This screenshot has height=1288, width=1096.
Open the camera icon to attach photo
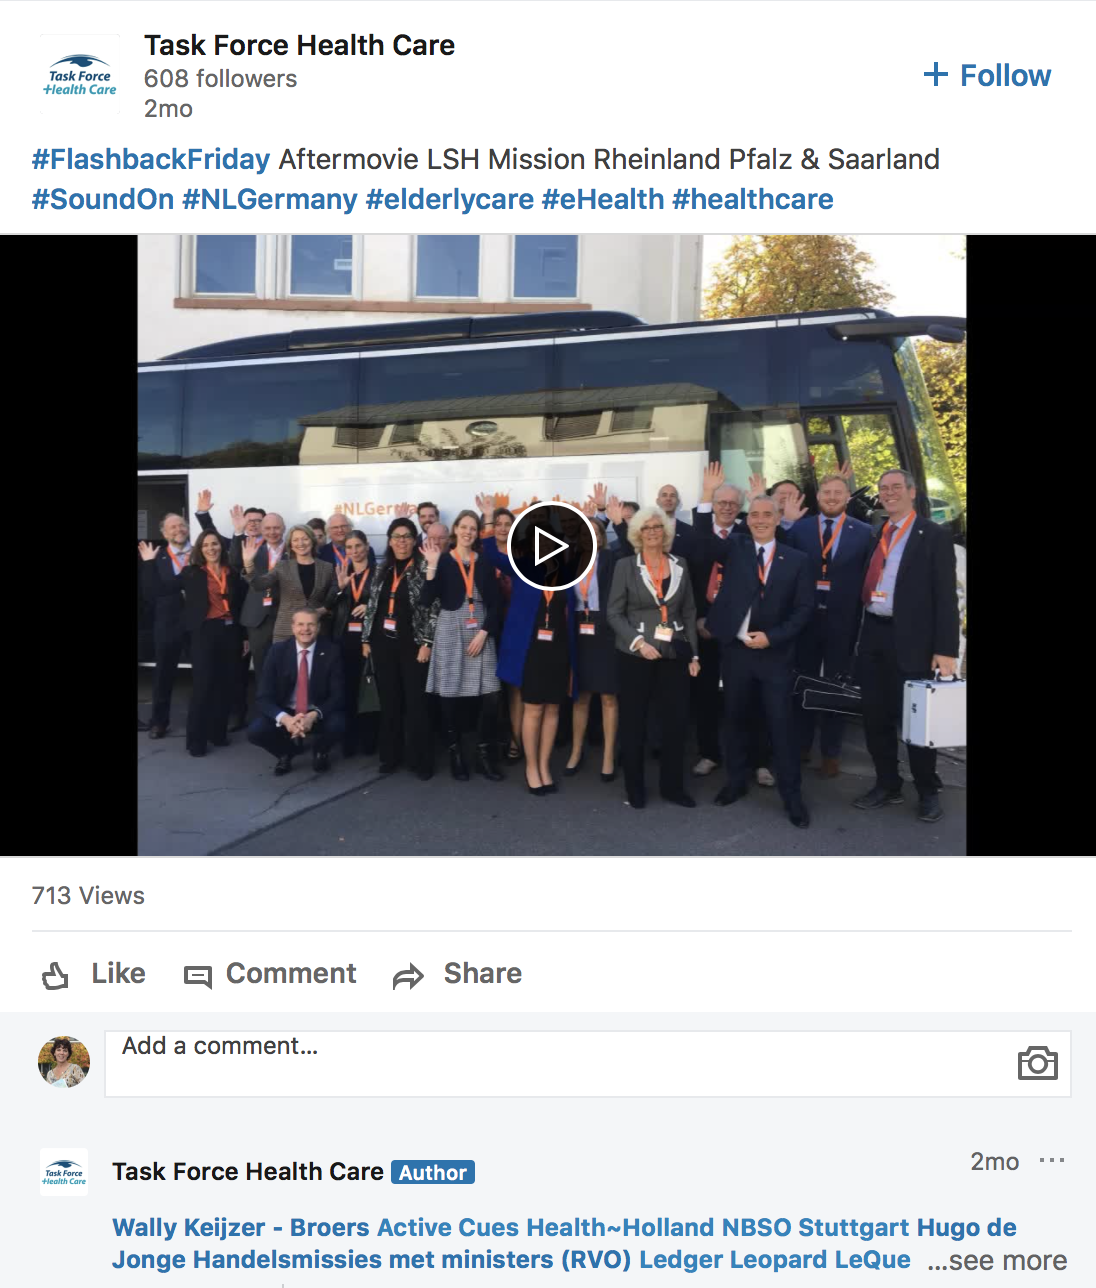tap(1038, 1063)
